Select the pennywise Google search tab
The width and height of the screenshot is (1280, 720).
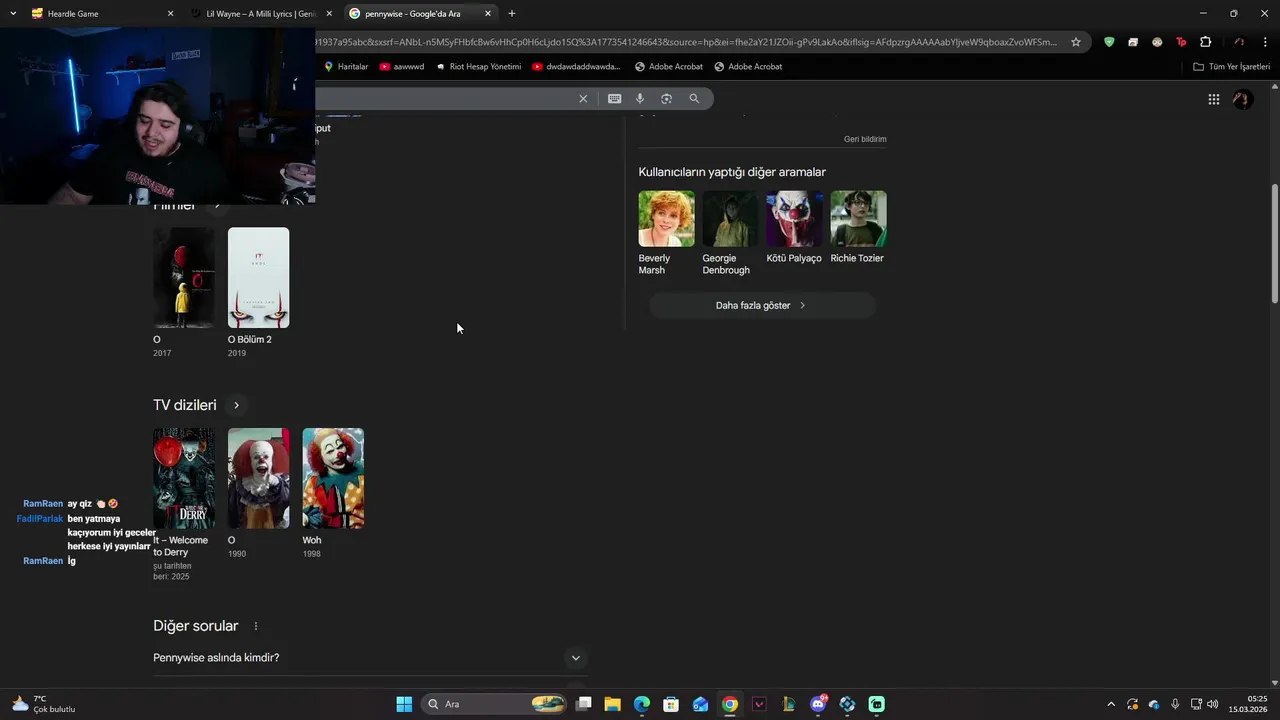tap(420, 14)
